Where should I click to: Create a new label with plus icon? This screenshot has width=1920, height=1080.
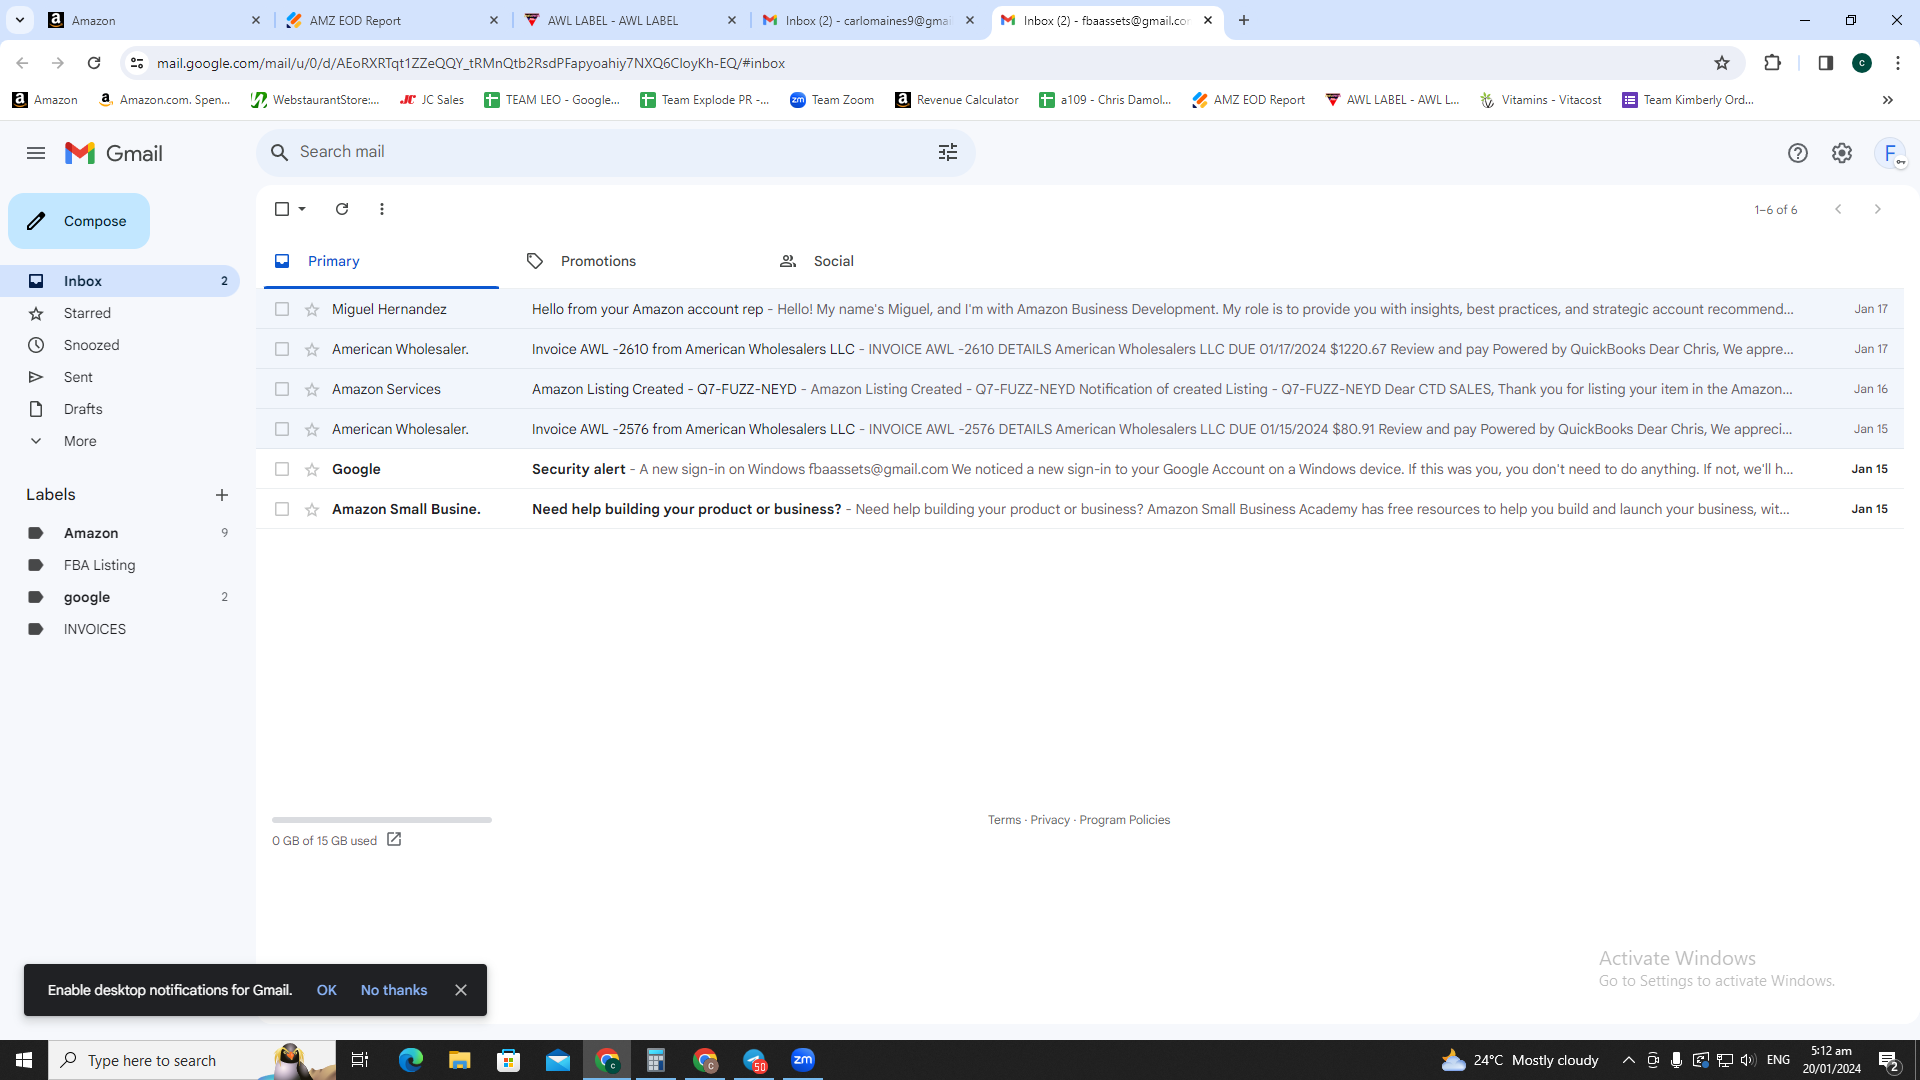[222, 495]
